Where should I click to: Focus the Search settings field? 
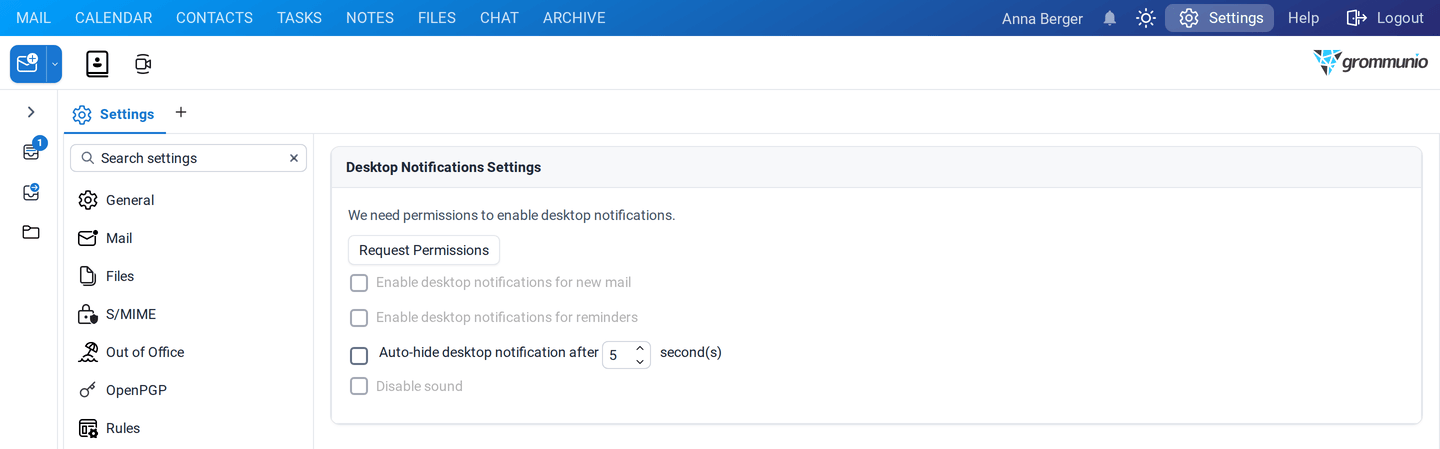point(188,158)
